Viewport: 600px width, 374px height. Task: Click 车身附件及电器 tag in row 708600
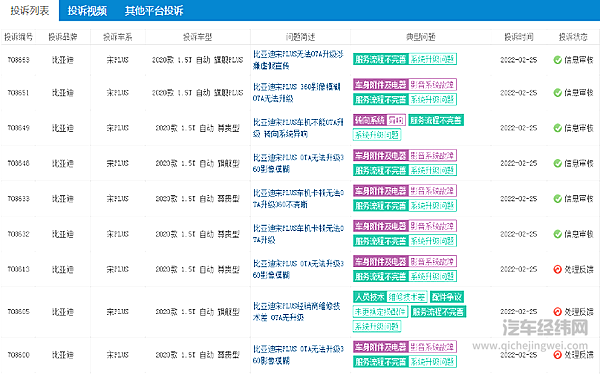coord(381,347)
